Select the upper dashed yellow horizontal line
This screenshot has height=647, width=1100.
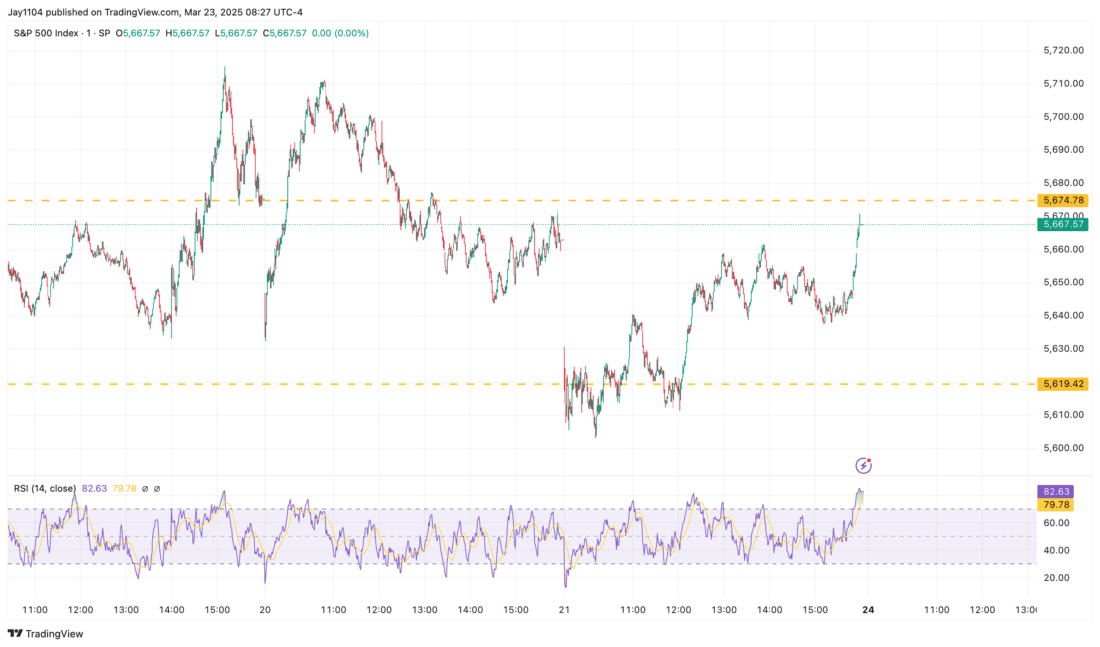500,200
